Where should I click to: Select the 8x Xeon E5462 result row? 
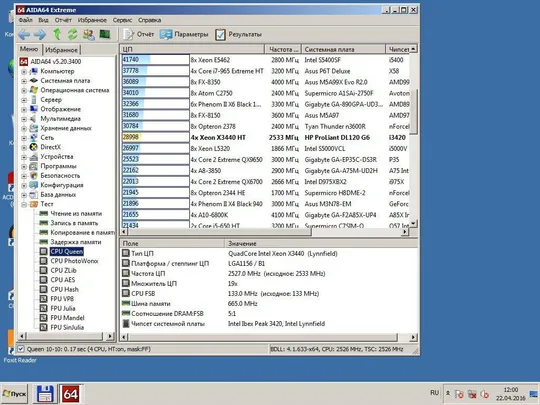point(265,60)
